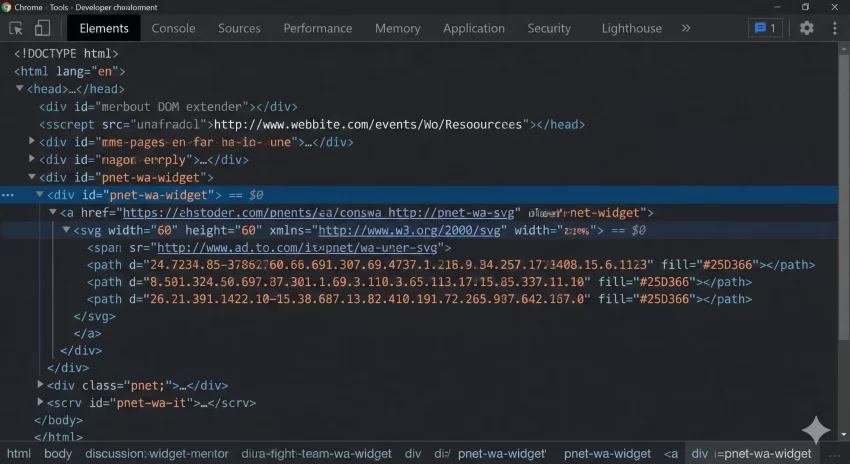Show more tabs with the double-chevron
Screen dimensions: 850x464
(686, 28)
